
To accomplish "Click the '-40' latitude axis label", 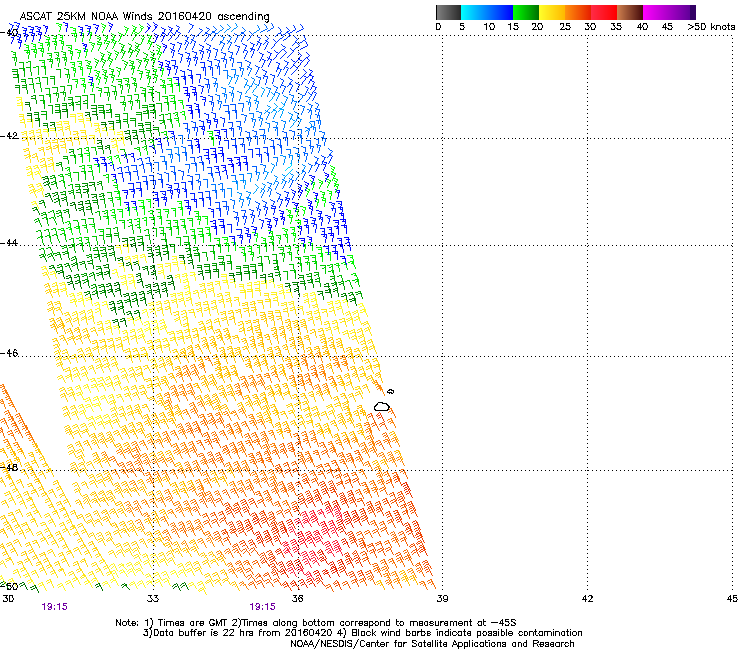I will [9, 33].
